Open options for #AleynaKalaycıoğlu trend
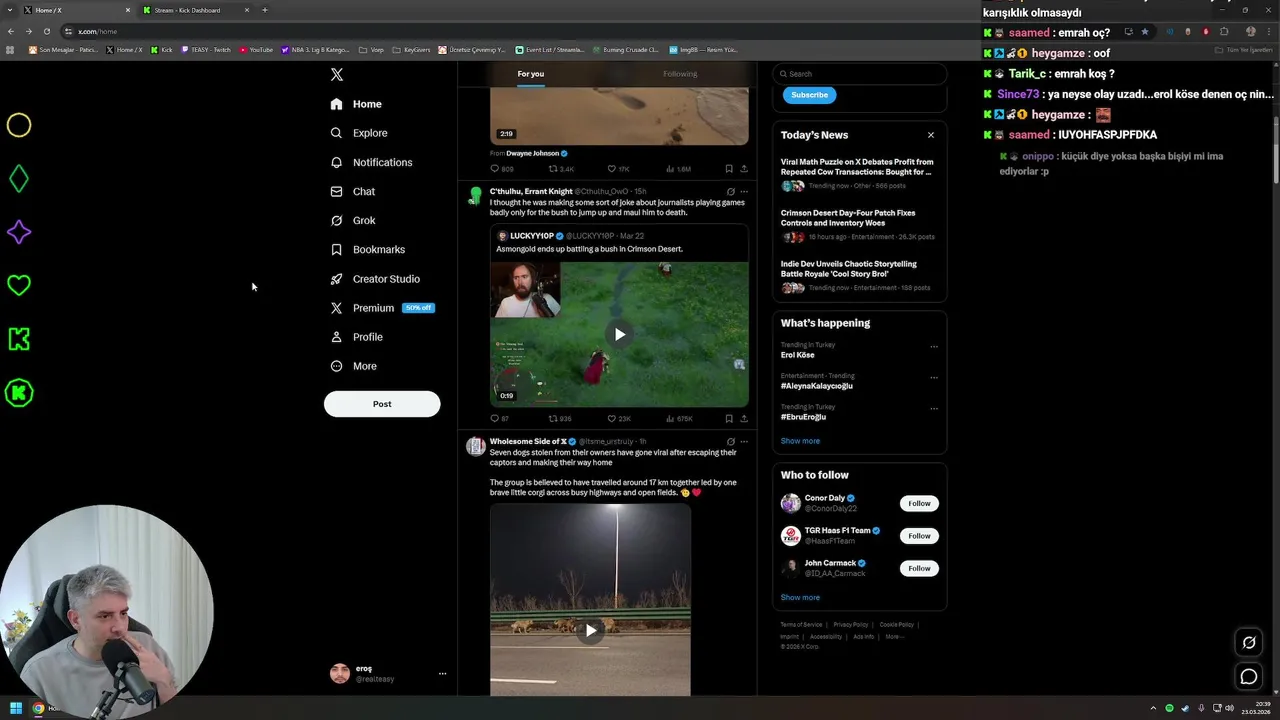 point(934,378)
